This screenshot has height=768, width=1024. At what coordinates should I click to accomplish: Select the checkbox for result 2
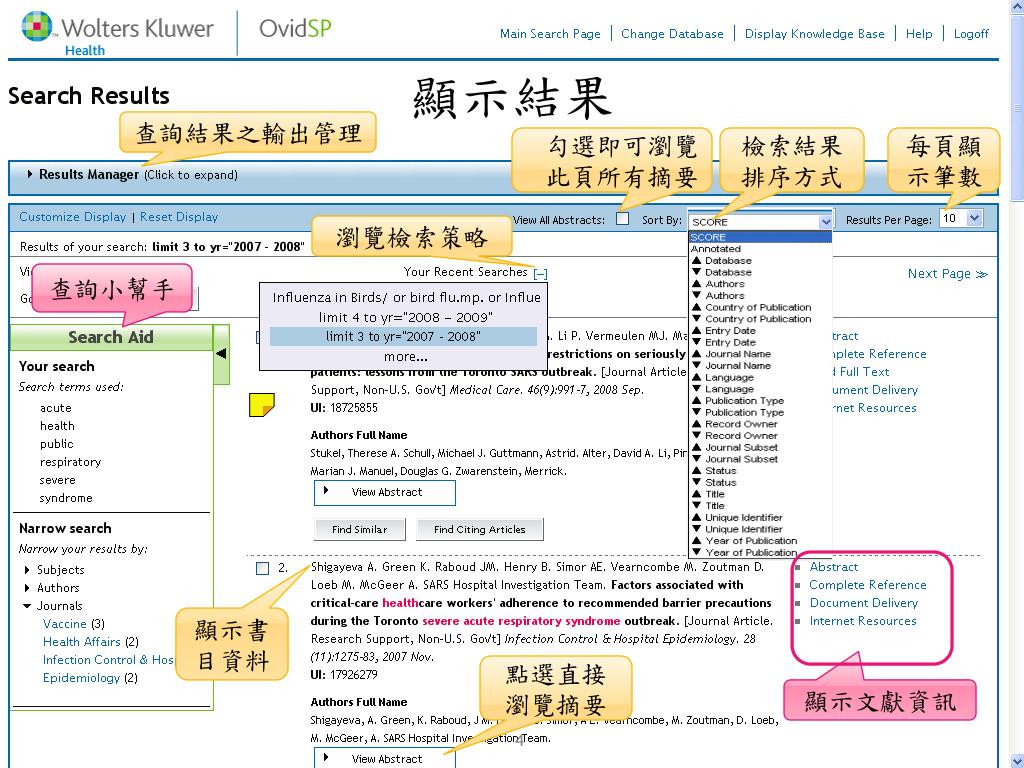263,568
